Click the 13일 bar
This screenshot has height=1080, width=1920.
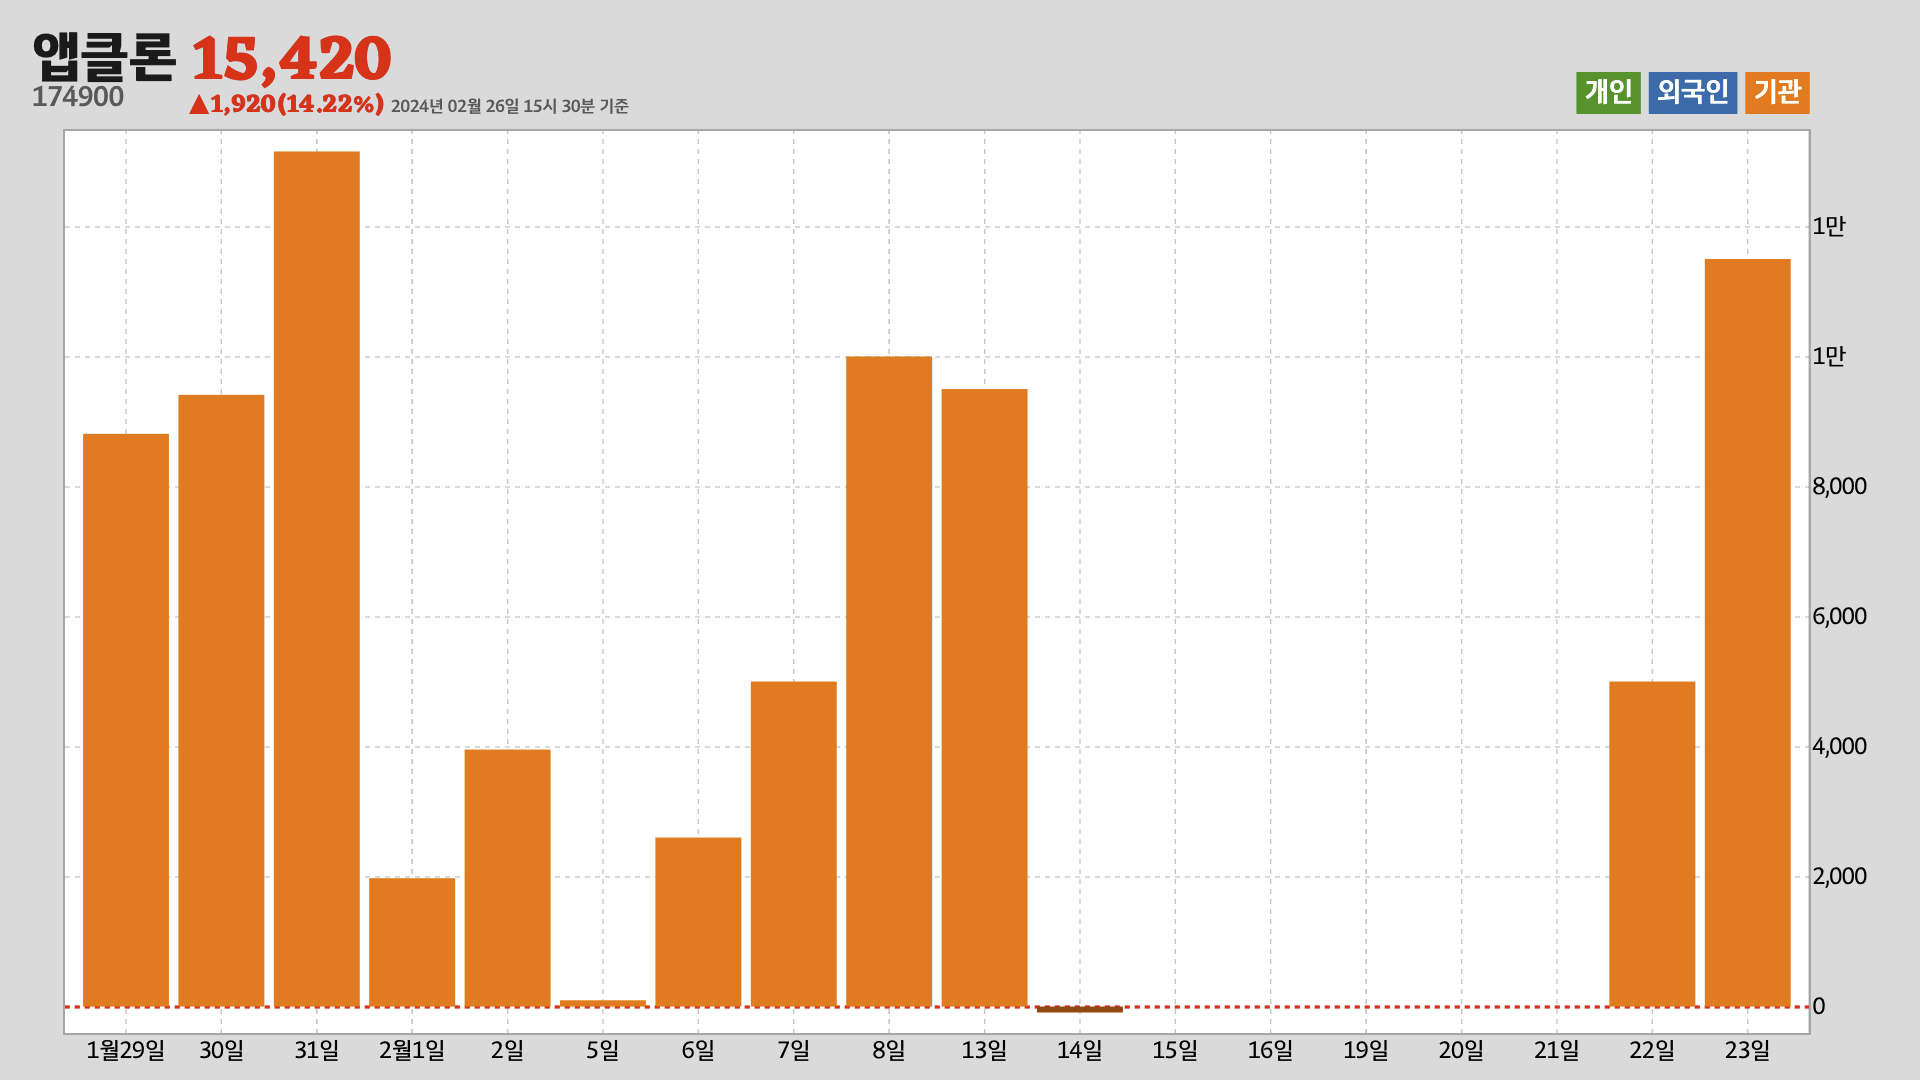click(984, 698)
